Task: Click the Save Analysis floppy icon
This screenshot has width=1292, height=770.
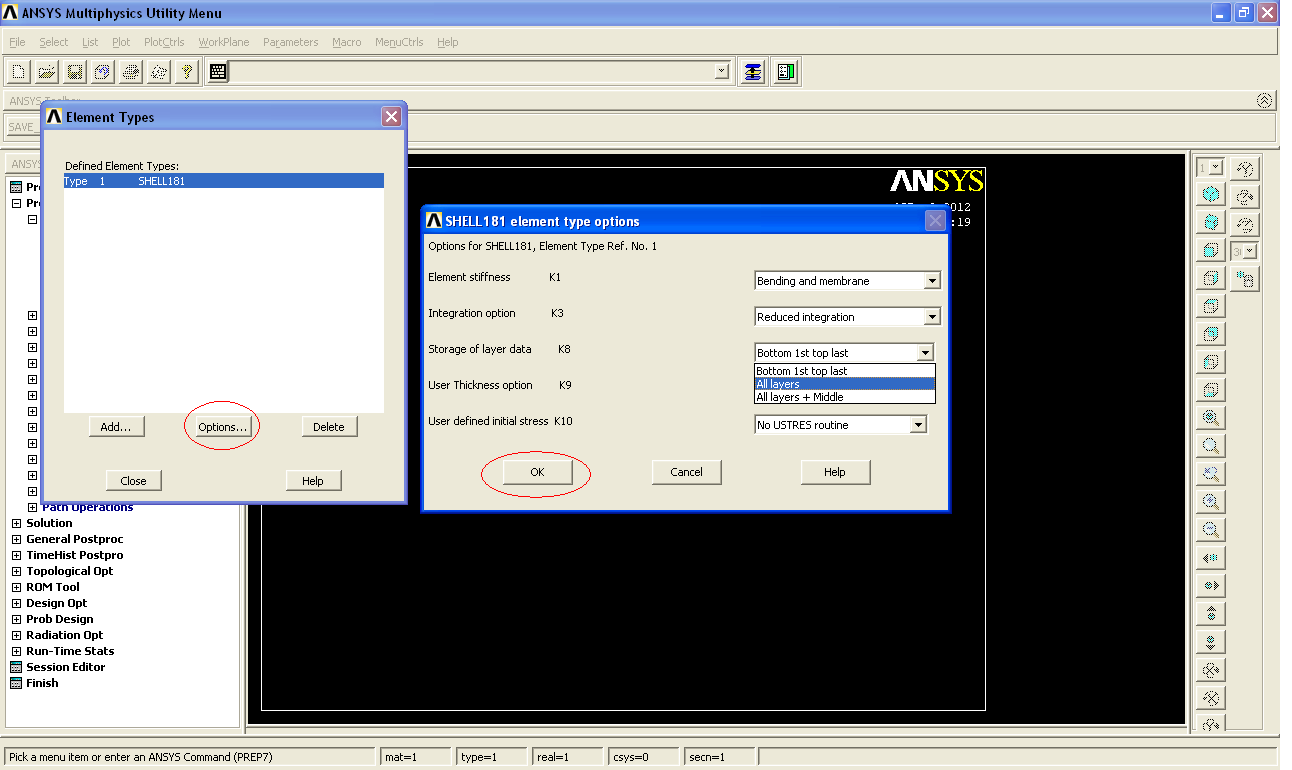Action: pos(75,72)
